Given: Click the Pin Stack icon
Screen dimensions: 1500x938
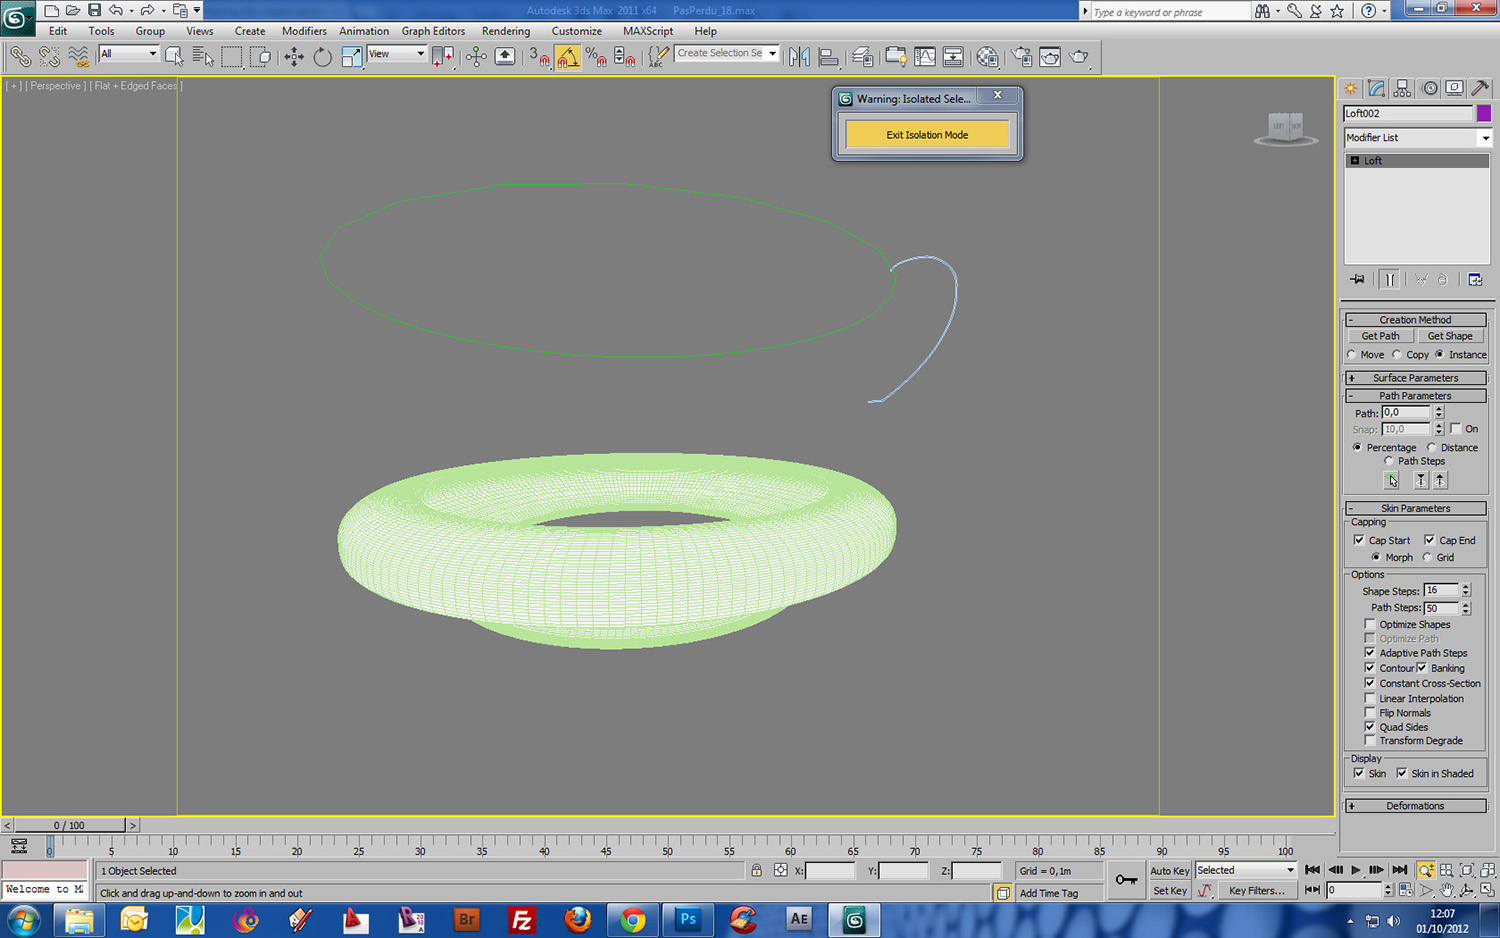Looking at the screenshot, I should tap(1357, 280).
